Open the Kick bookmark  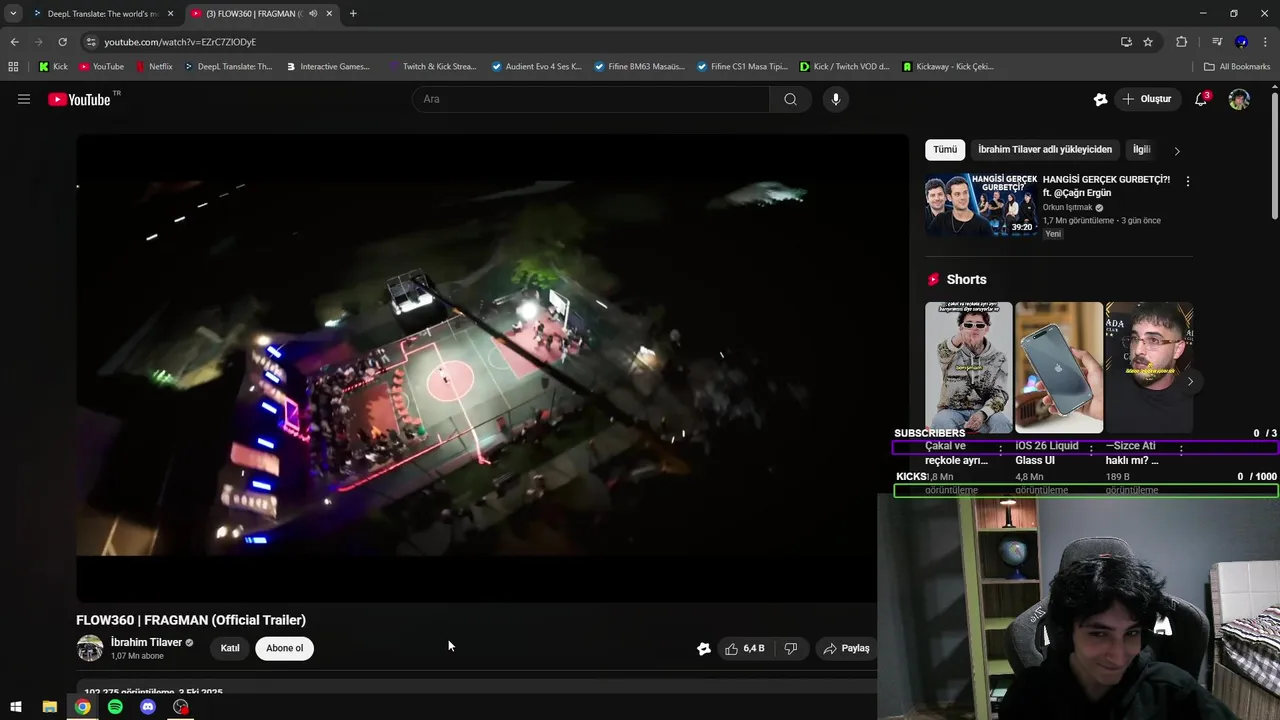53,67
